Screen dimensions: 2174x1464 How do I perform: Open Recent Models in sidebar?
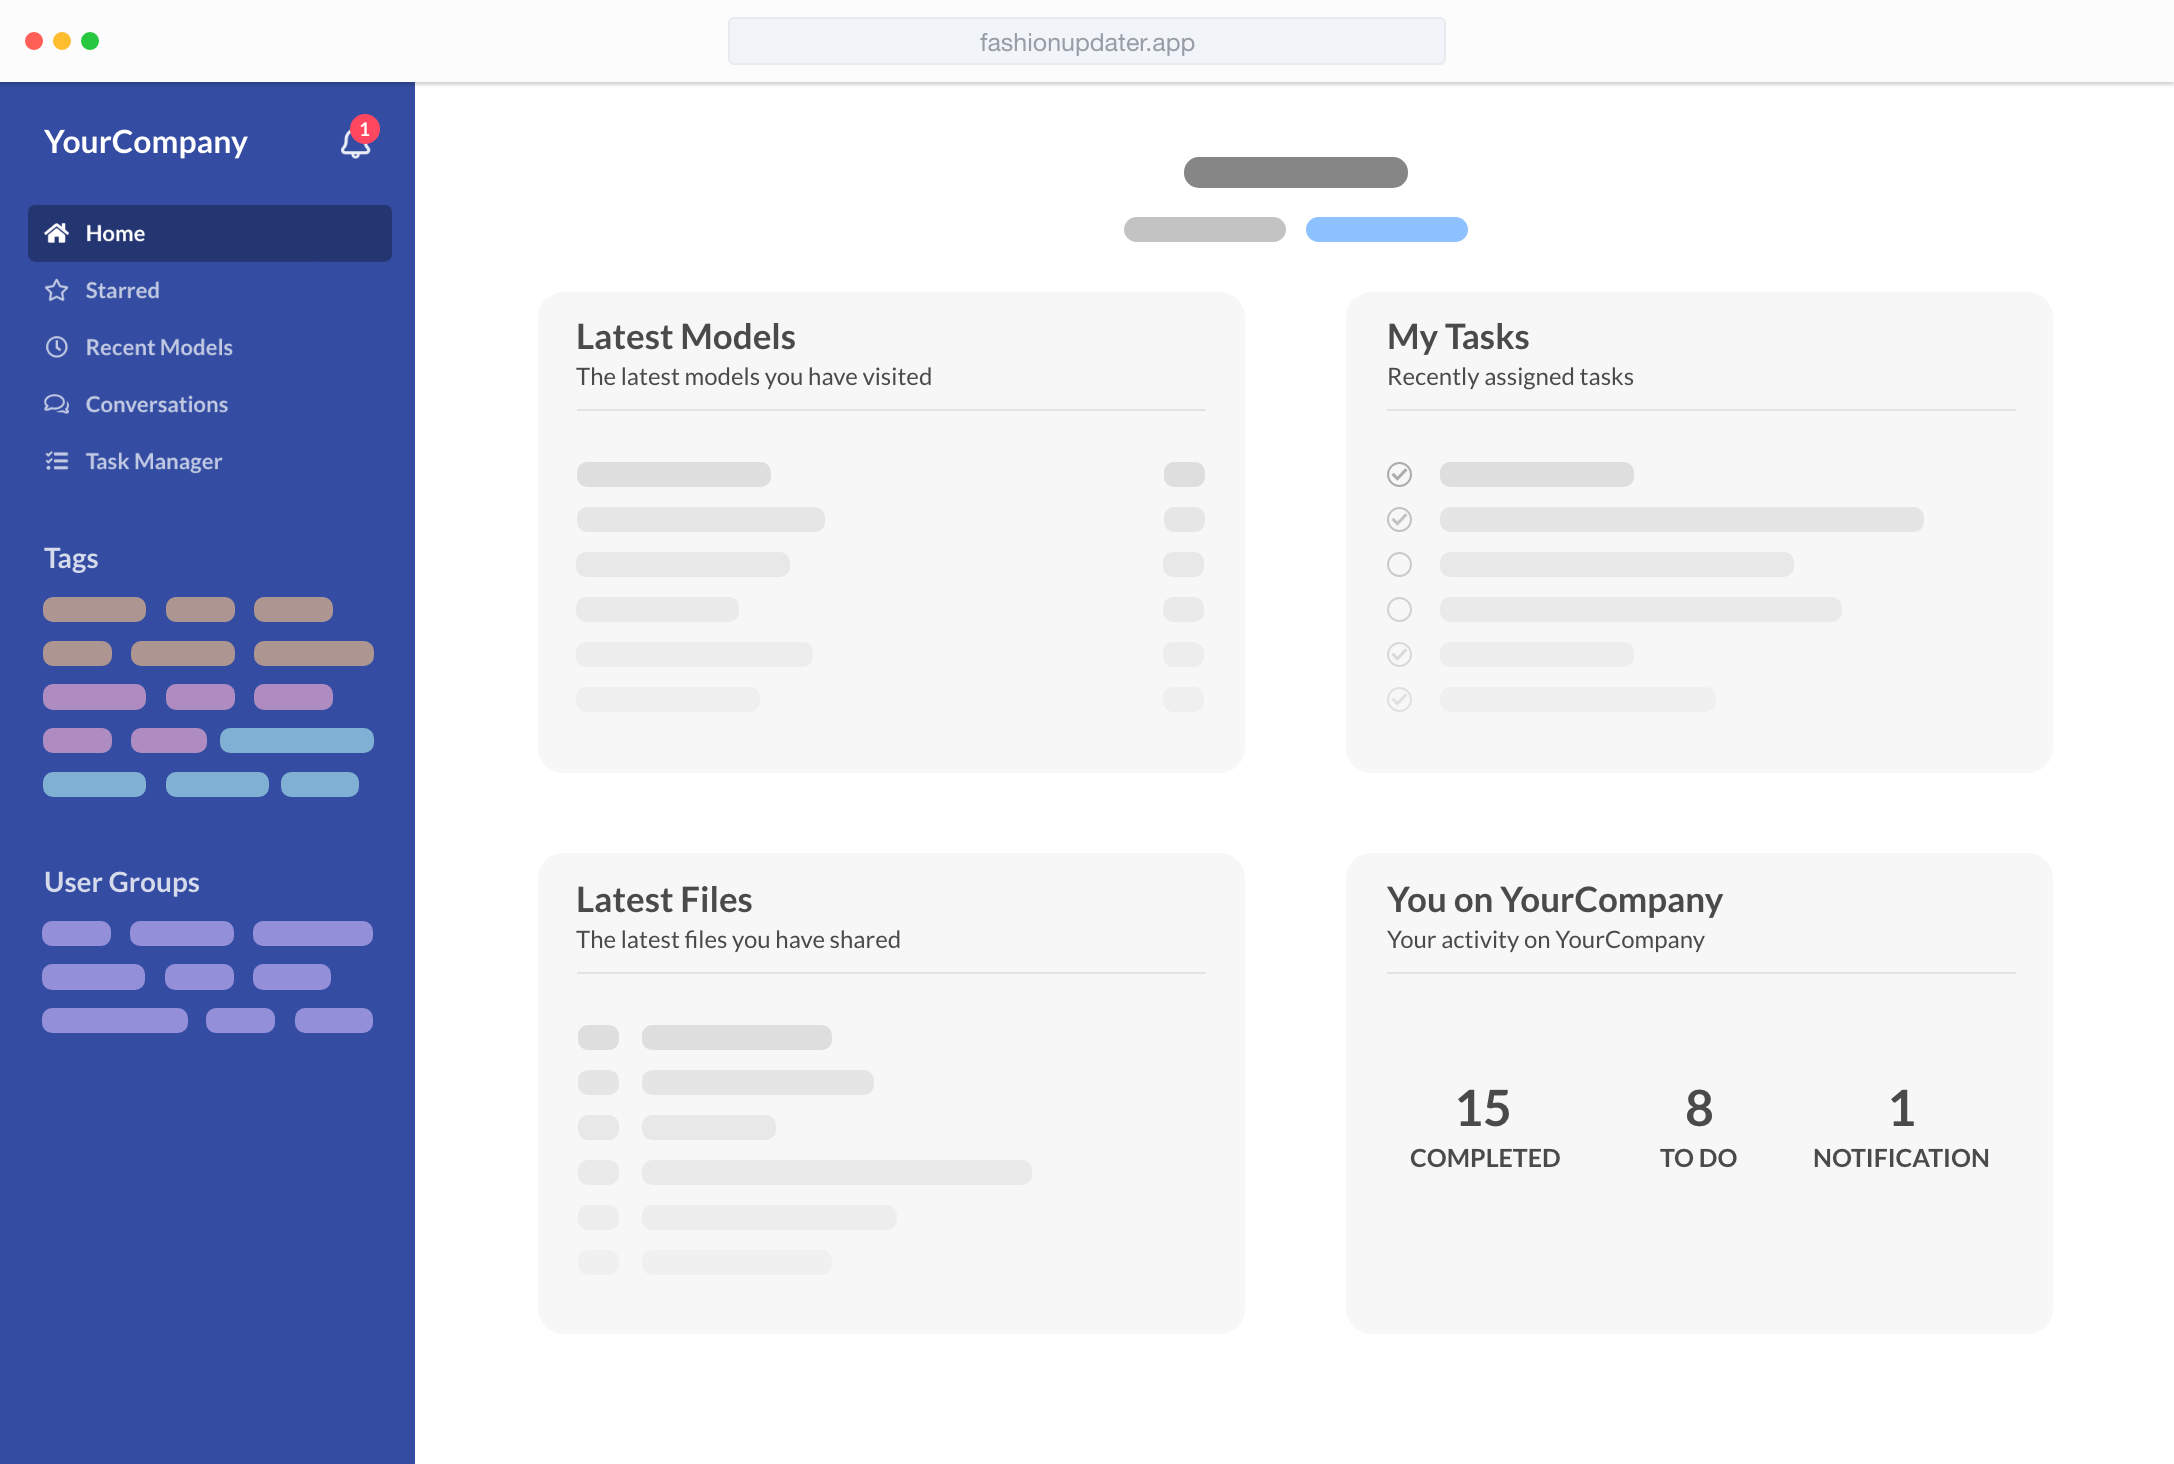pyautogui.click(x=159, y=347)
